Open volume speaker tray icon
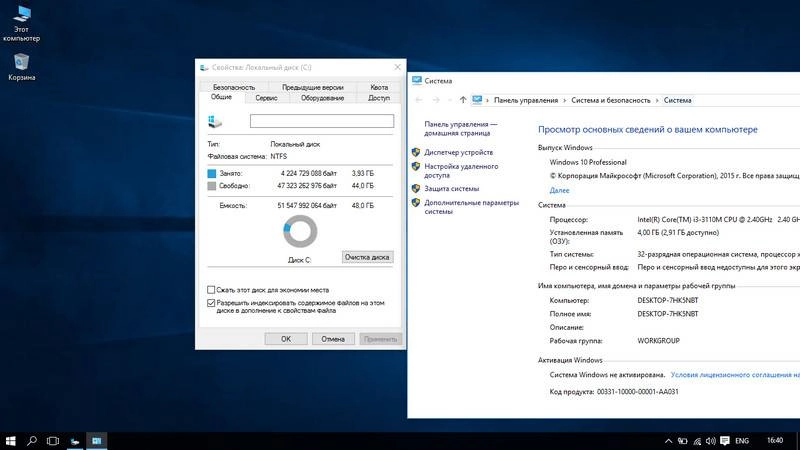Image resolution: width=800 pixels, height=450 pixels. [x=711, y=441]
